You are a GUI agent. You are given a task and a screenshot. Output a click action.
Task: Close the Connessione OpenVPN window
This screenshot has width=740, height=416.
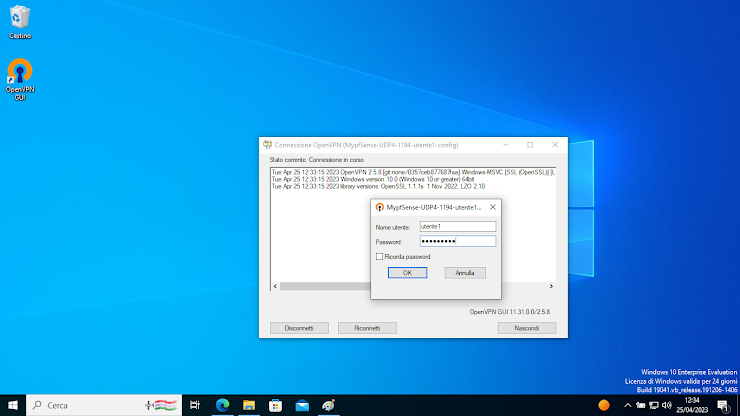click(x=555, y=144)
